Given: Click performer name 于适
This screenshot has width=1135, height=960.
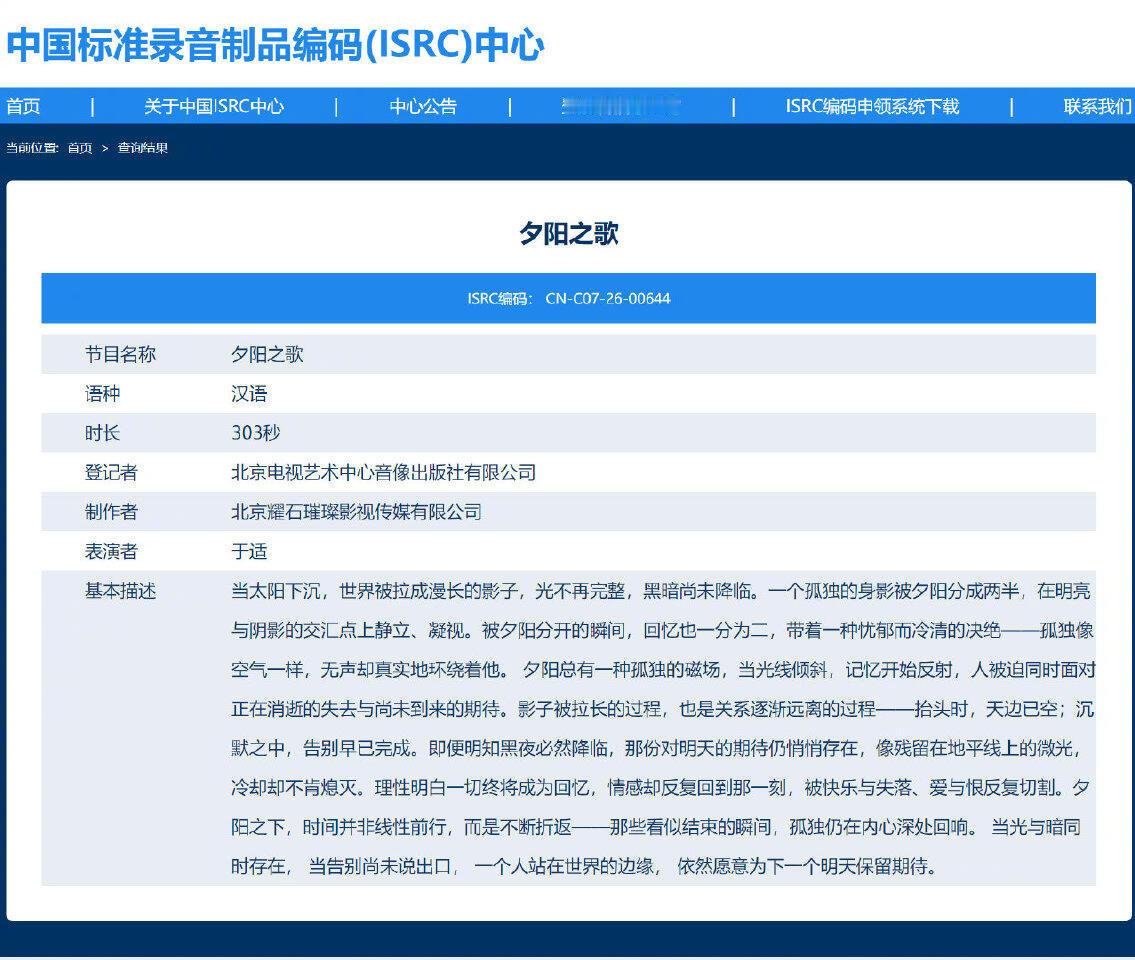Looking at the screenshot, I should coord(249,551).
